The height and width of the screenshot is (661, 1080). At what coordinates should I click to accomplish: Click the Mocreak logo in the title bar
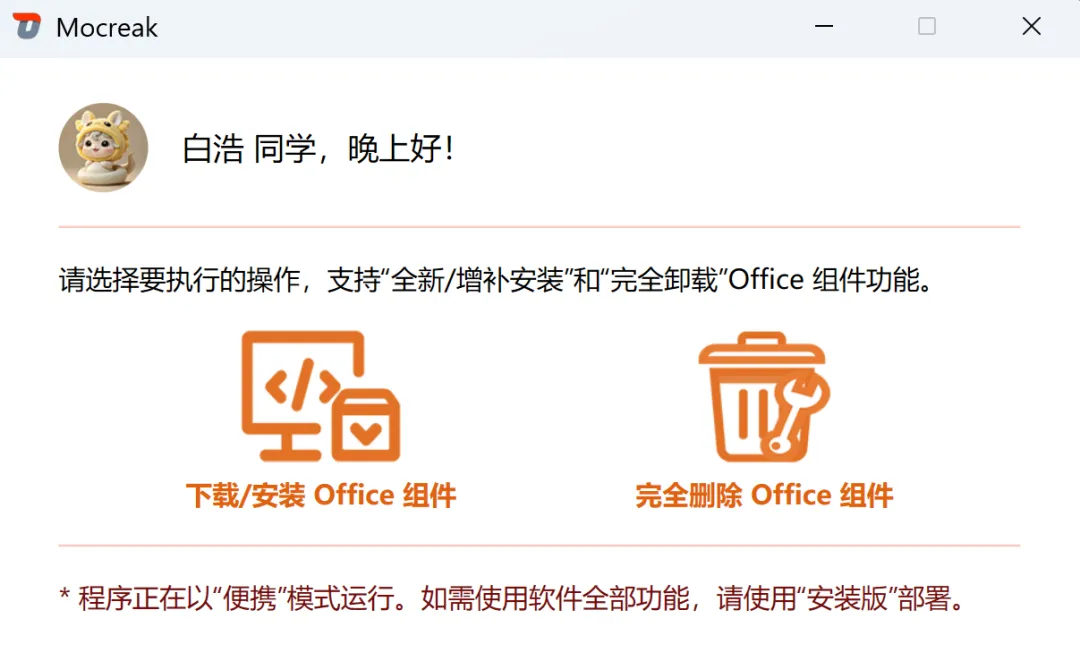coord(27,26)
